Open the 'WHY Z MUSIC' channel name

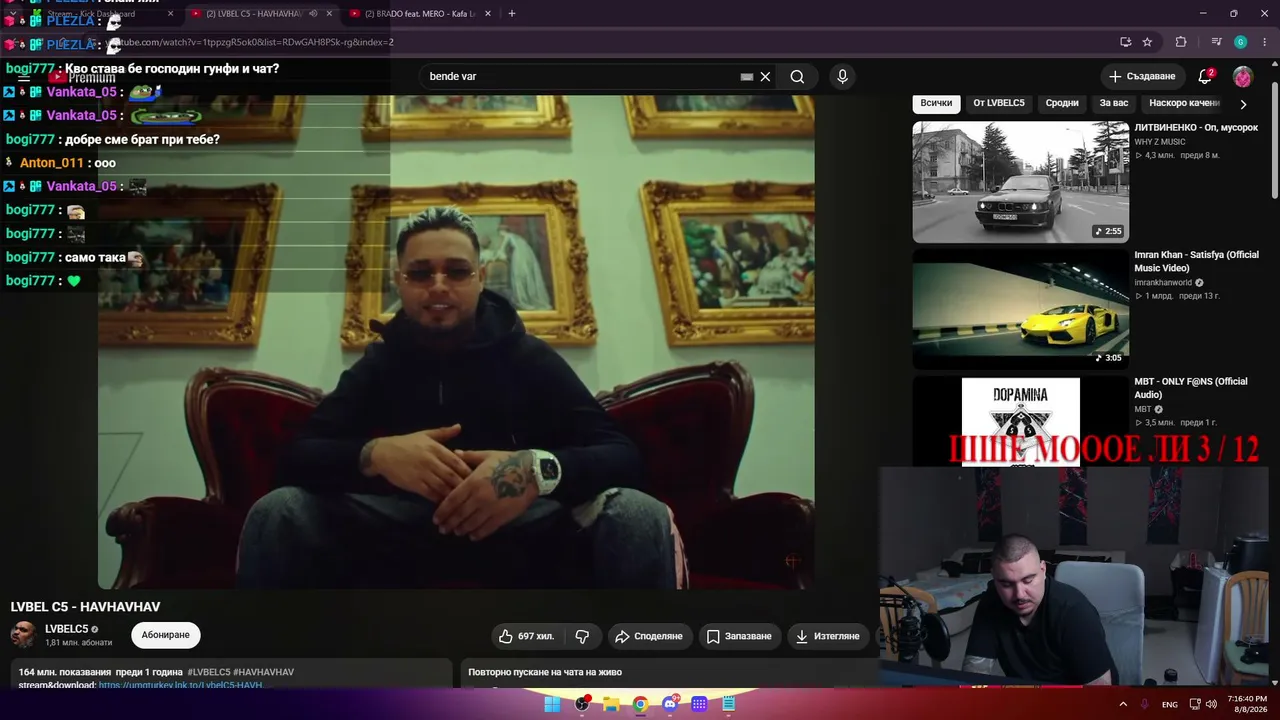pyautogui.click(x=1160, y=142)
